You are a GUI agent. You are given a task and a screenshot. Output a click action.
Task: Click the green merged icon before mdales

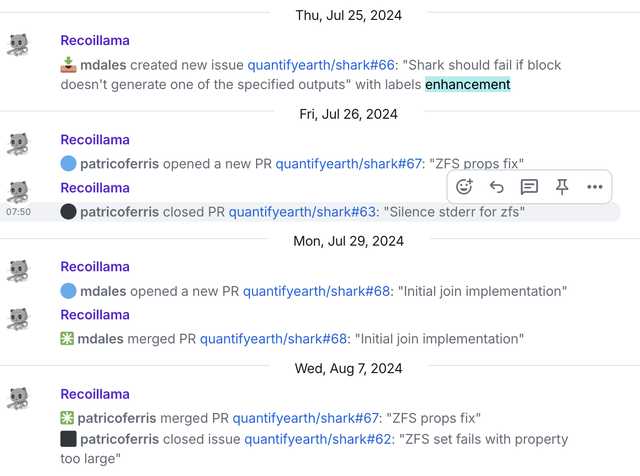[x=68, y=339]
